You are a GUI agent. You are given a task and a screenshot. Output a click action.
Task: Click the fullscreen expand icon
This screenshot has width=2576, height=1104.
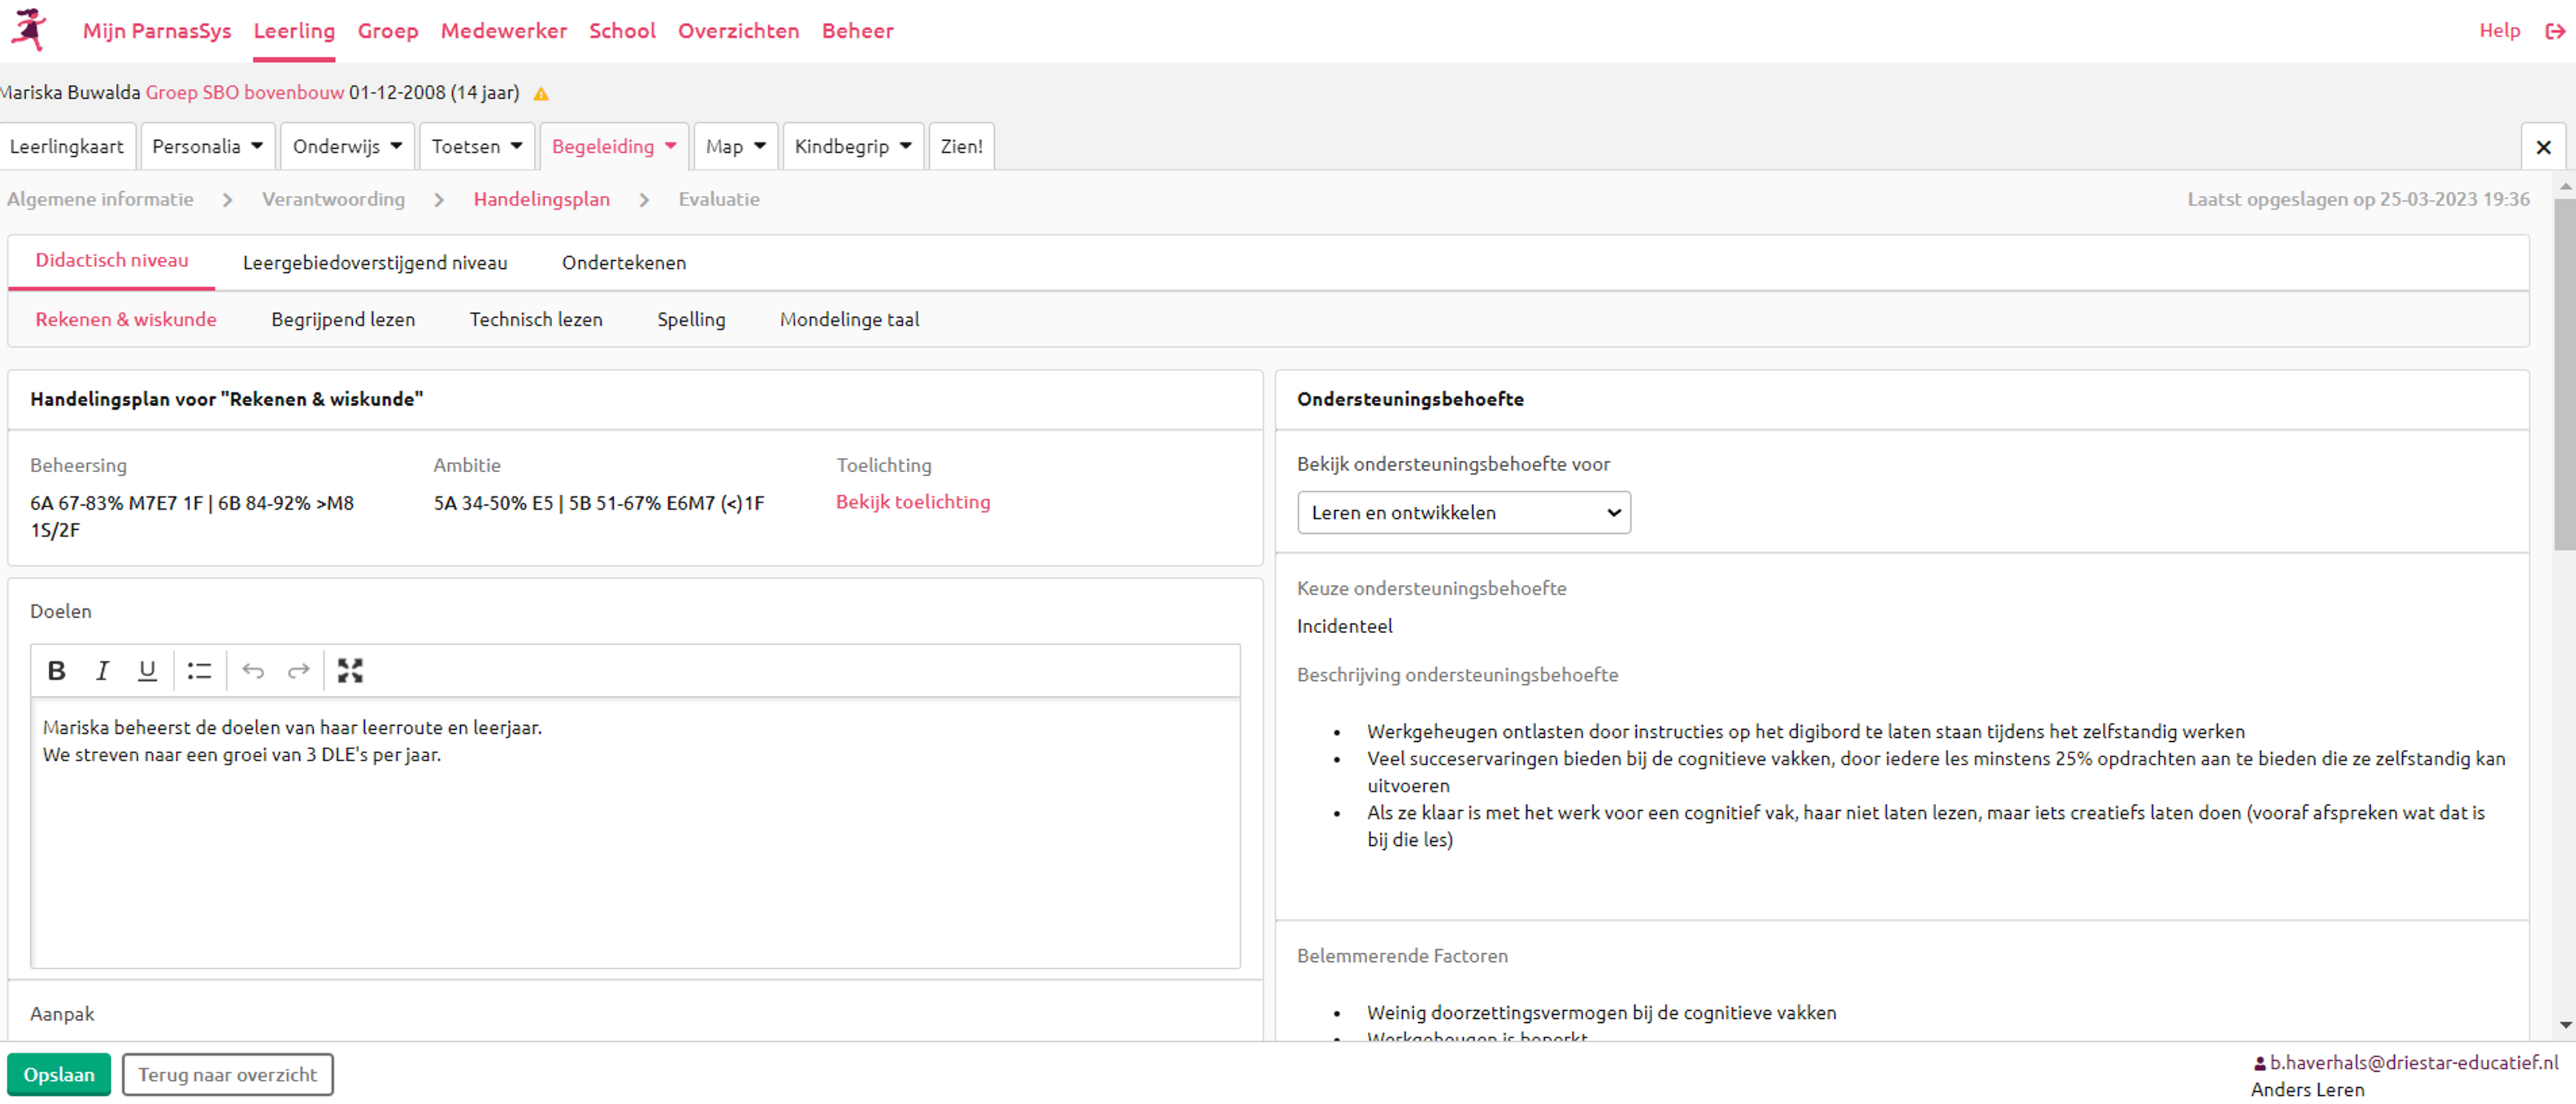click(x=350, y=672)
